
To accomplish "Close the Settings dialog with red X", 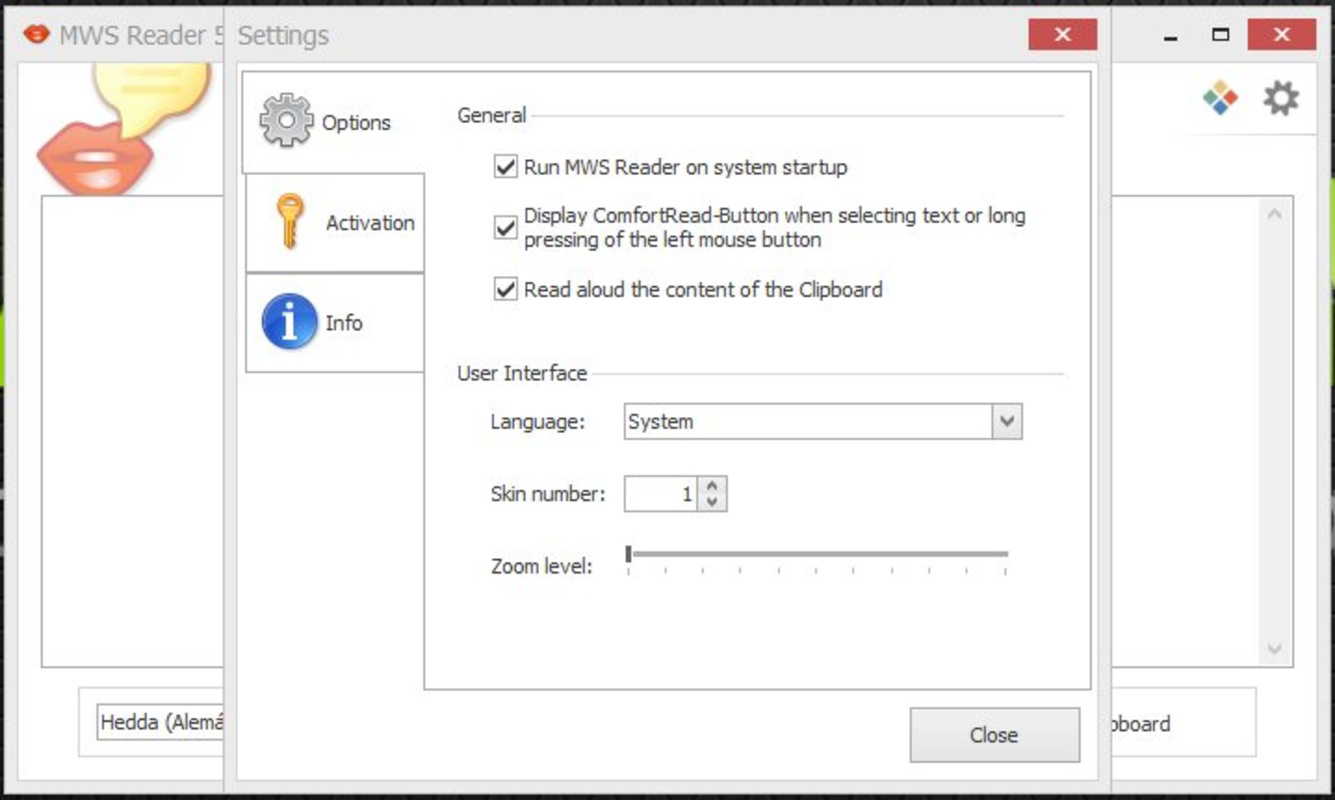I will [1062, 35].
